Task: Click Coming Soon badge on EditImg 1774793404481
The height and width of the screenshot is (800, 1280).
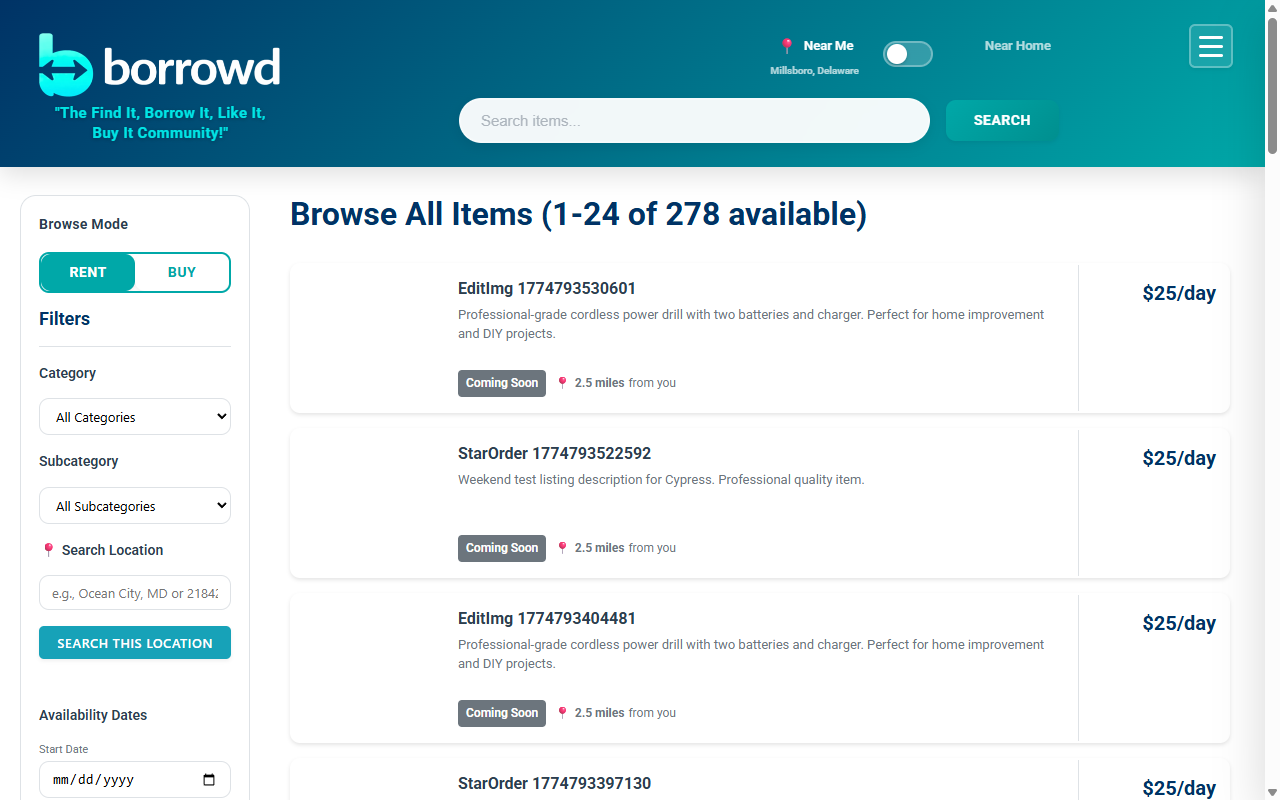Action: click(x=502, y=713)
